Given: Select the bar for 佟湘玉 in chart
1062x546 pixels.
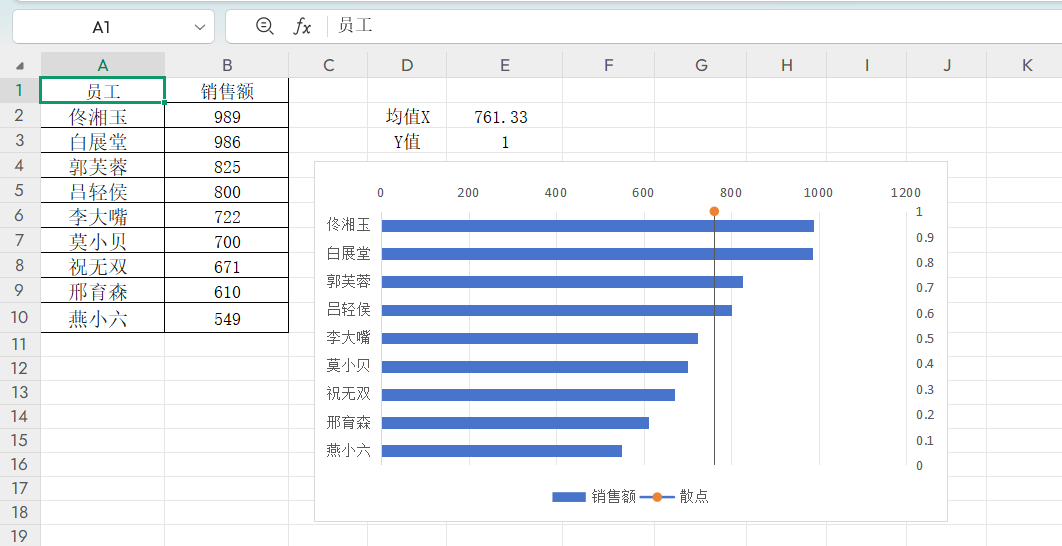Looking at the screenshot, I should click(597, 226).
